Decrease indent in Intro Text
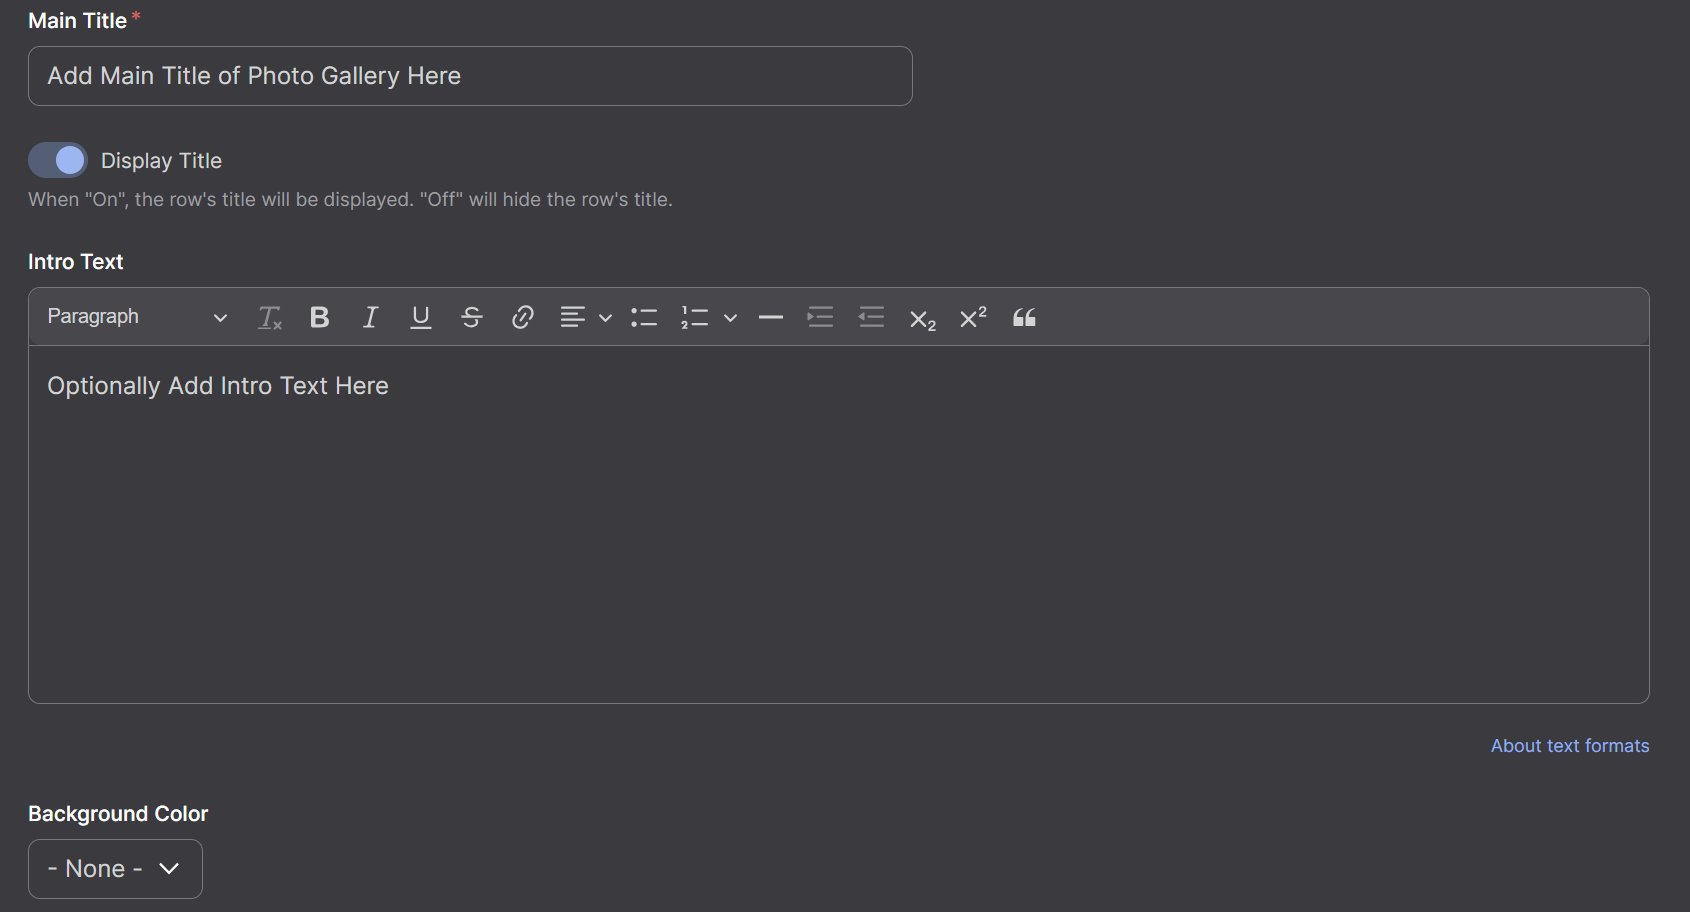The width and height of the screenshot is (1690, 912). [871, 318]
